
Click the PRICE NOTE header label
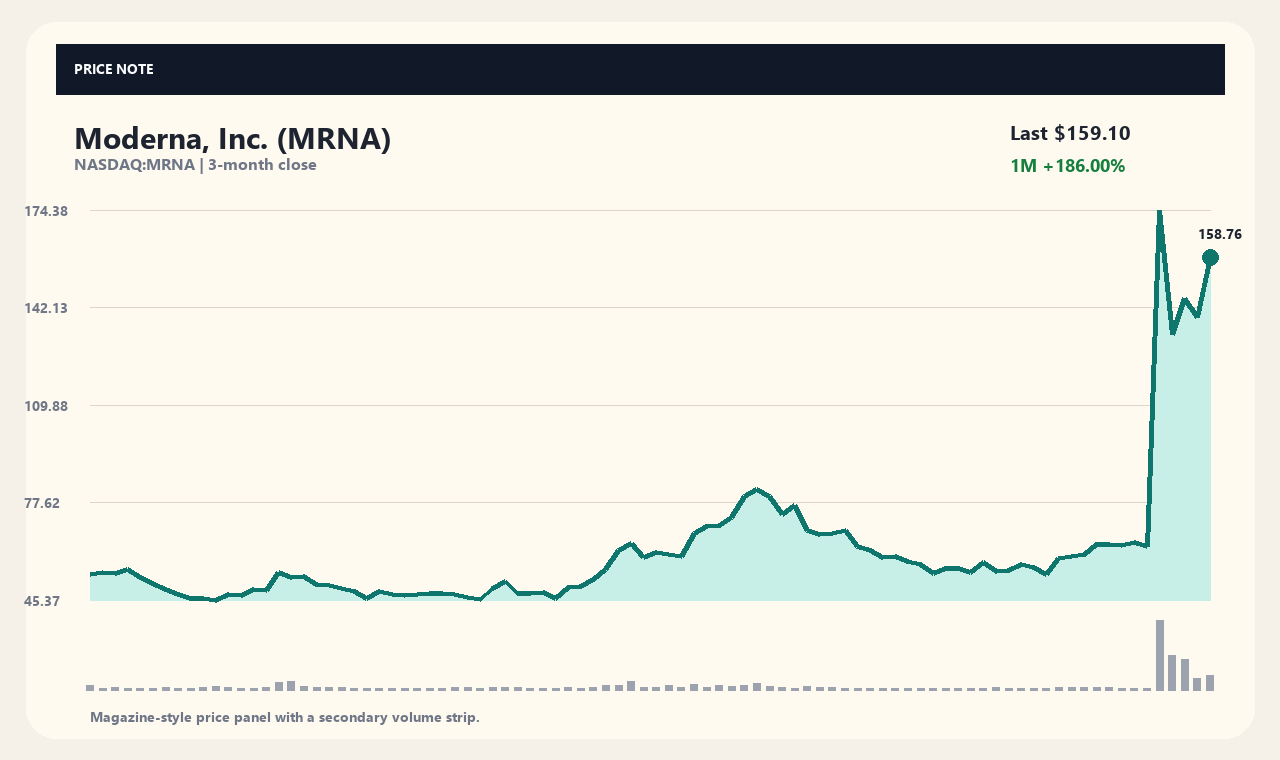click(114, 70)
